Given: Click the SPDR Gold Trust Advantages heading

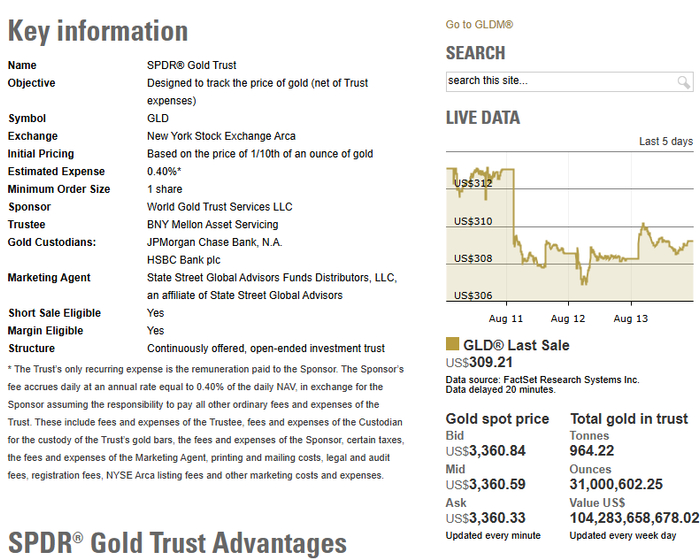Looking at the screenshot, I should pos(177,543).
